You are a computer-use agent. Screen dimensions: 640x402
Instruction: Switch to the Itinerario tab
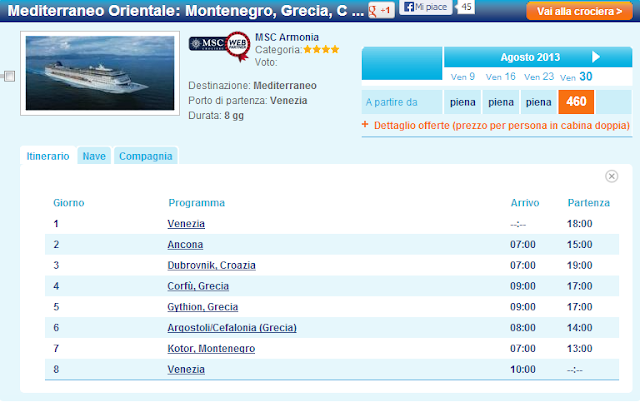(x=48, y=156)
